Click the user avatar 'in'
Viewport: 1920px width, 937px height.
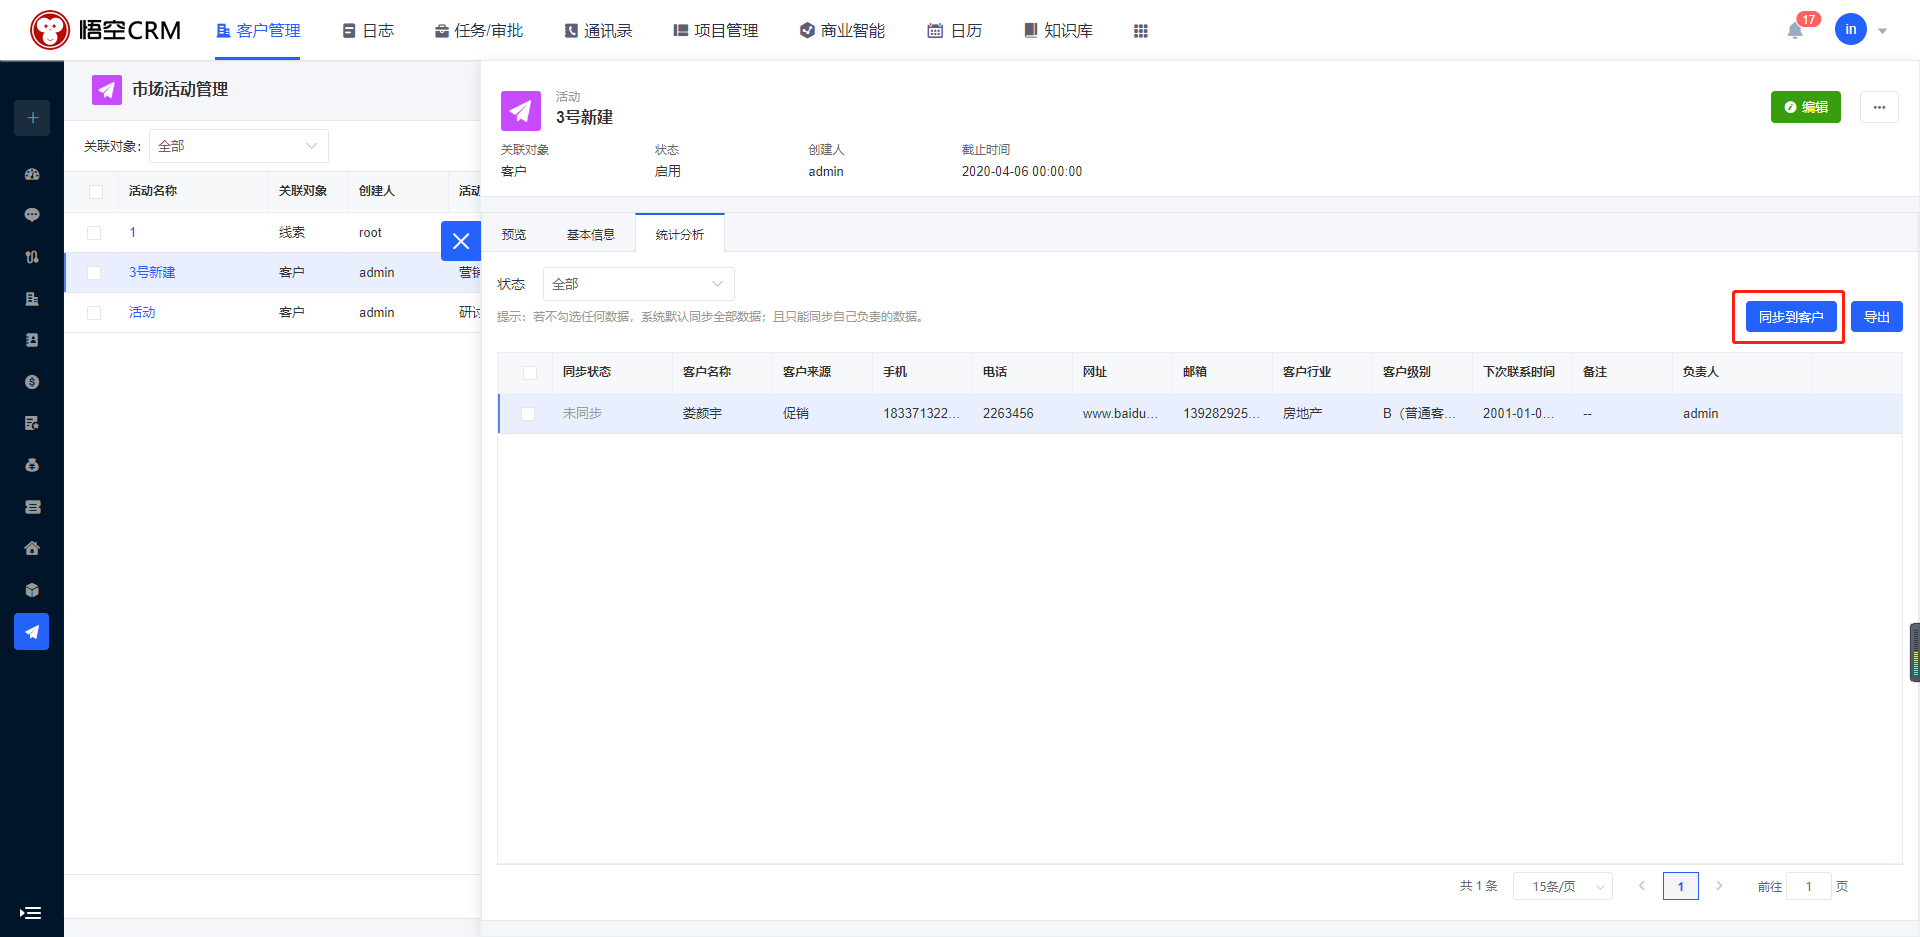(x=1851, y=30)
